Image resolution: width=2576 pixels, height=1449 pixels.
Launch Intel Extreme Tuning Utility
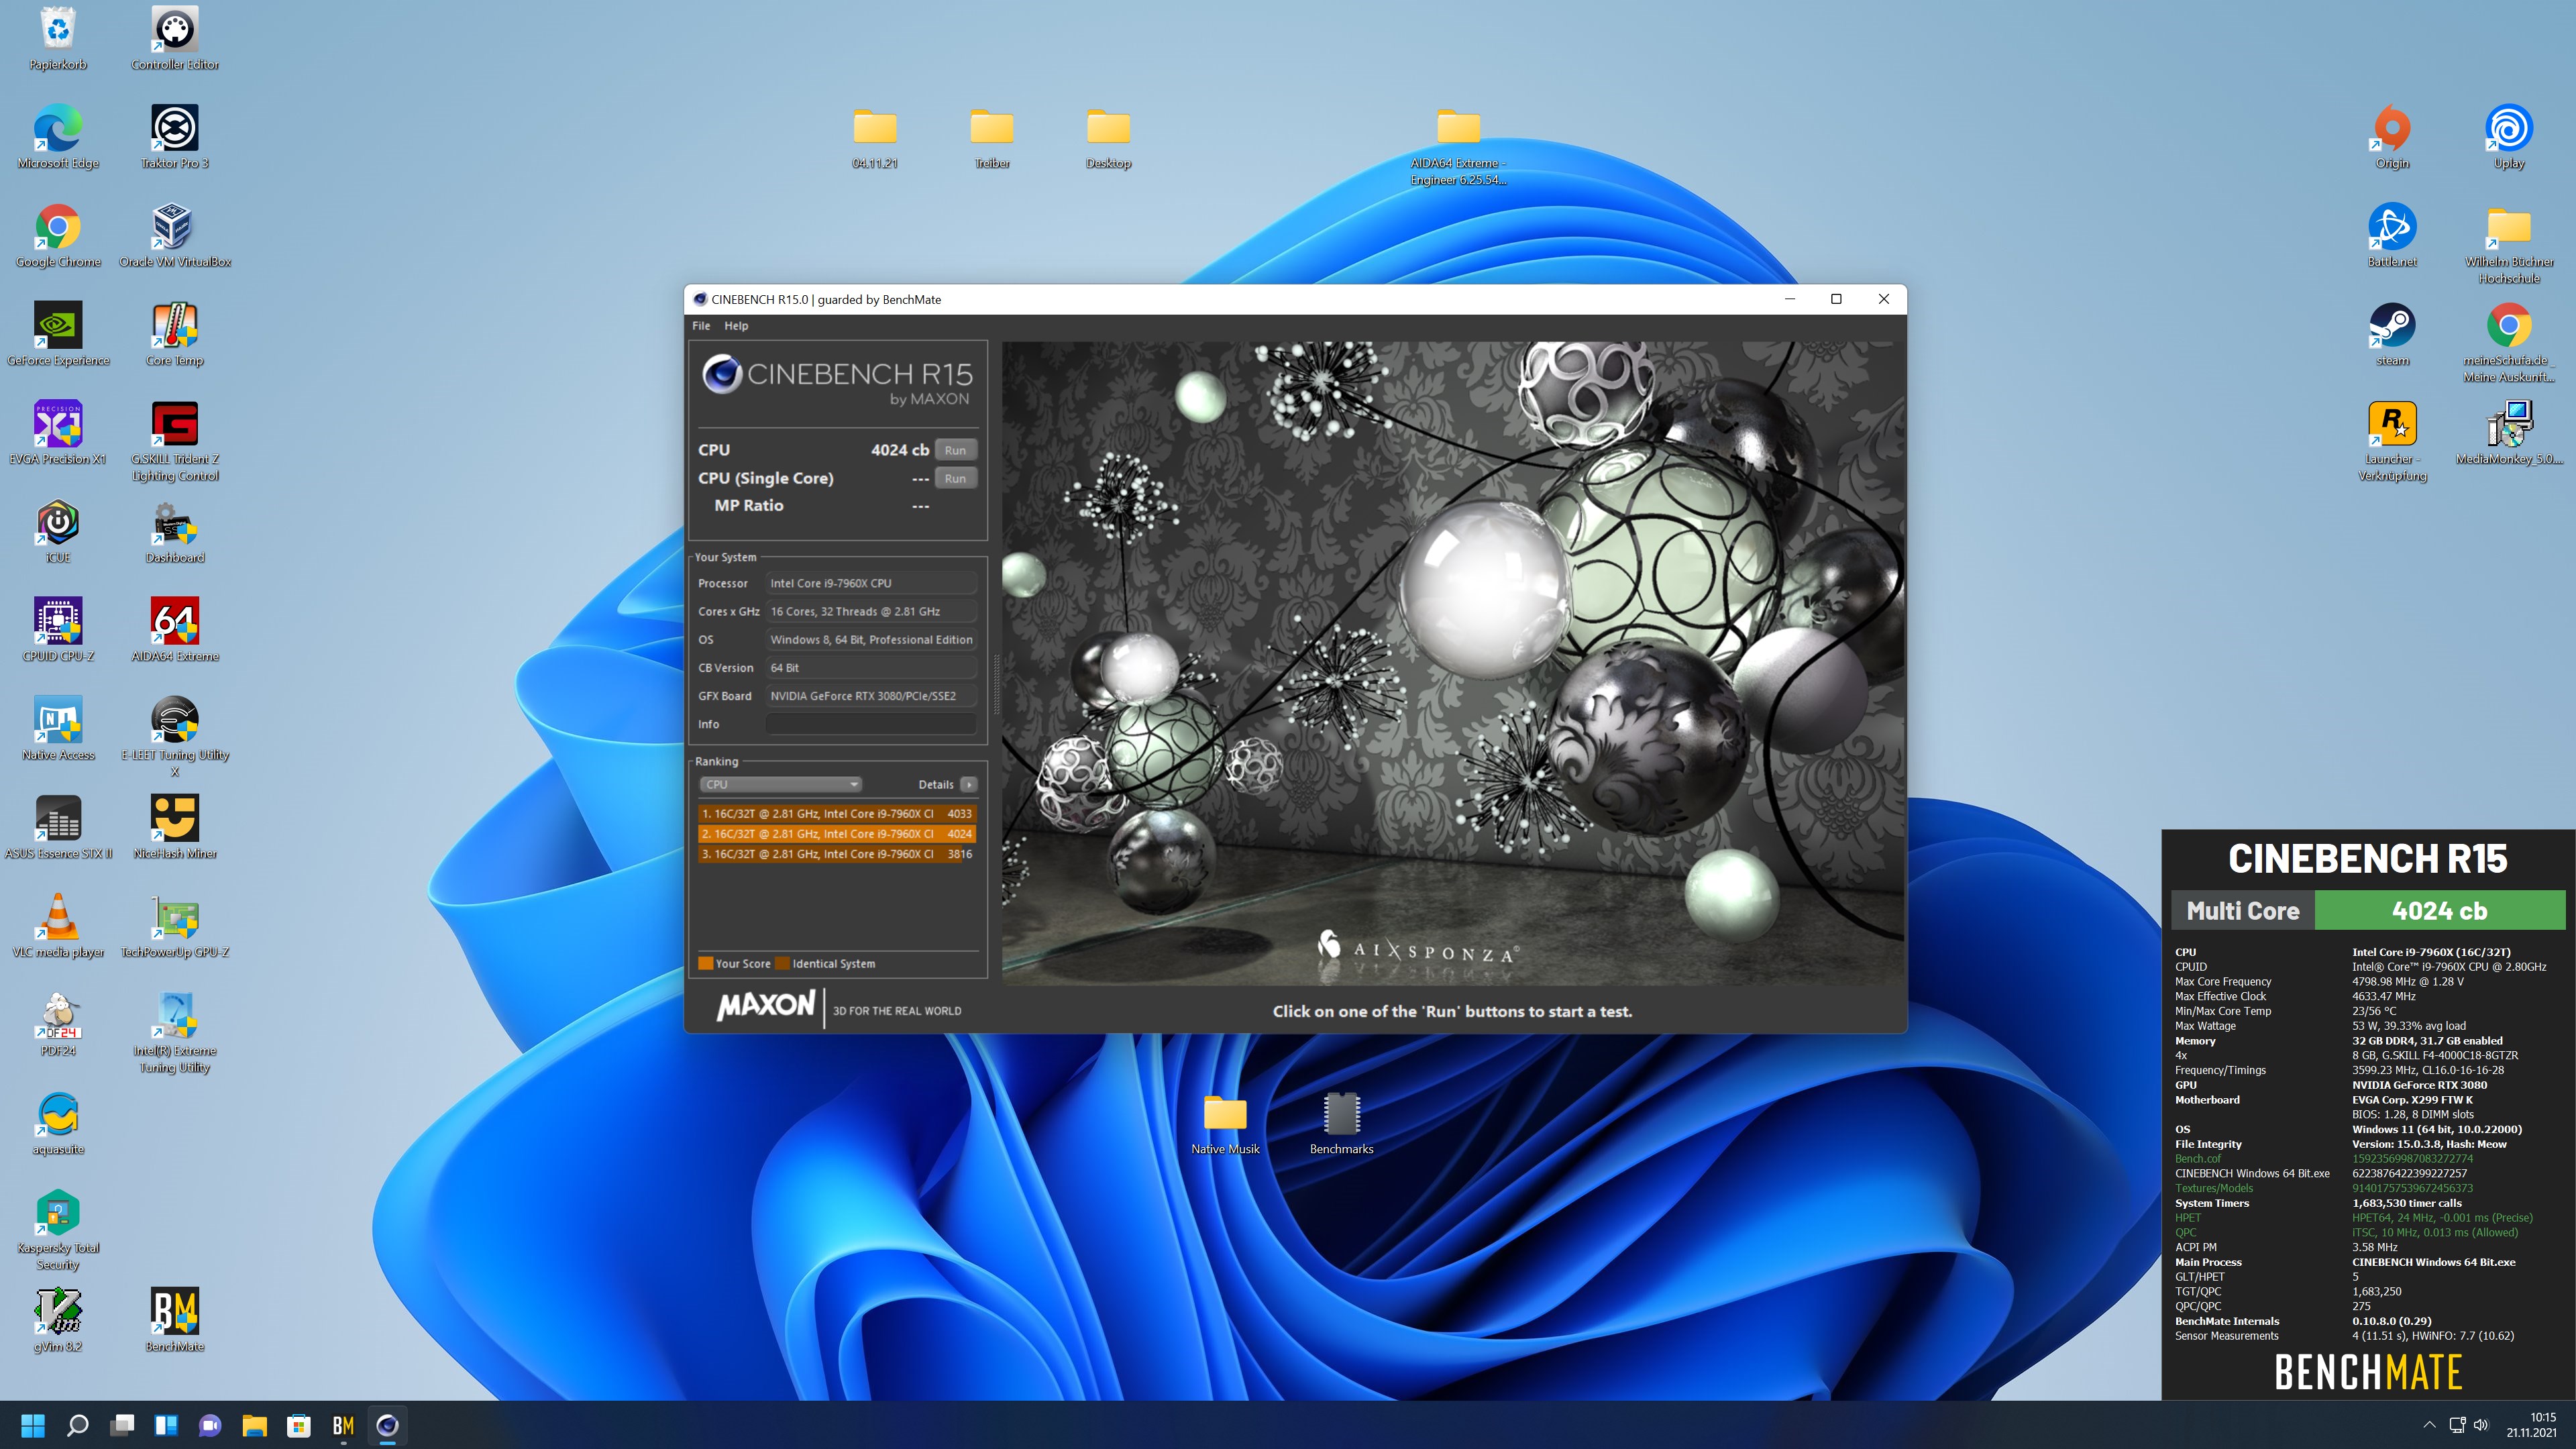point(175,1033)
